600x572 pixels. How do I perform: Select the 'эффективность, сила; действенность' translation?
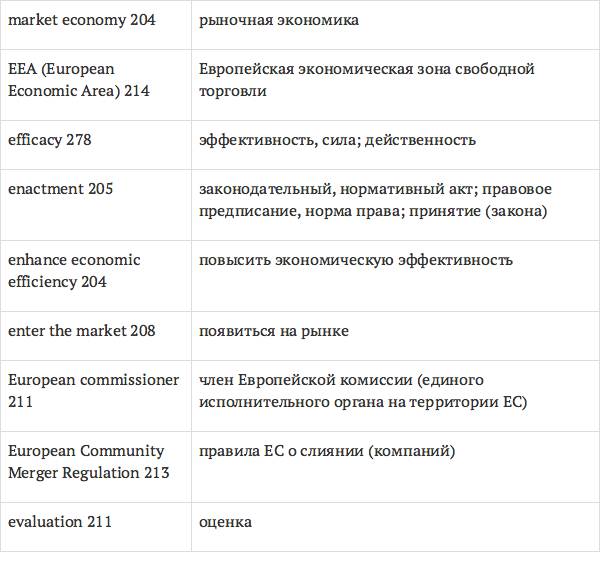pos(337,140)
